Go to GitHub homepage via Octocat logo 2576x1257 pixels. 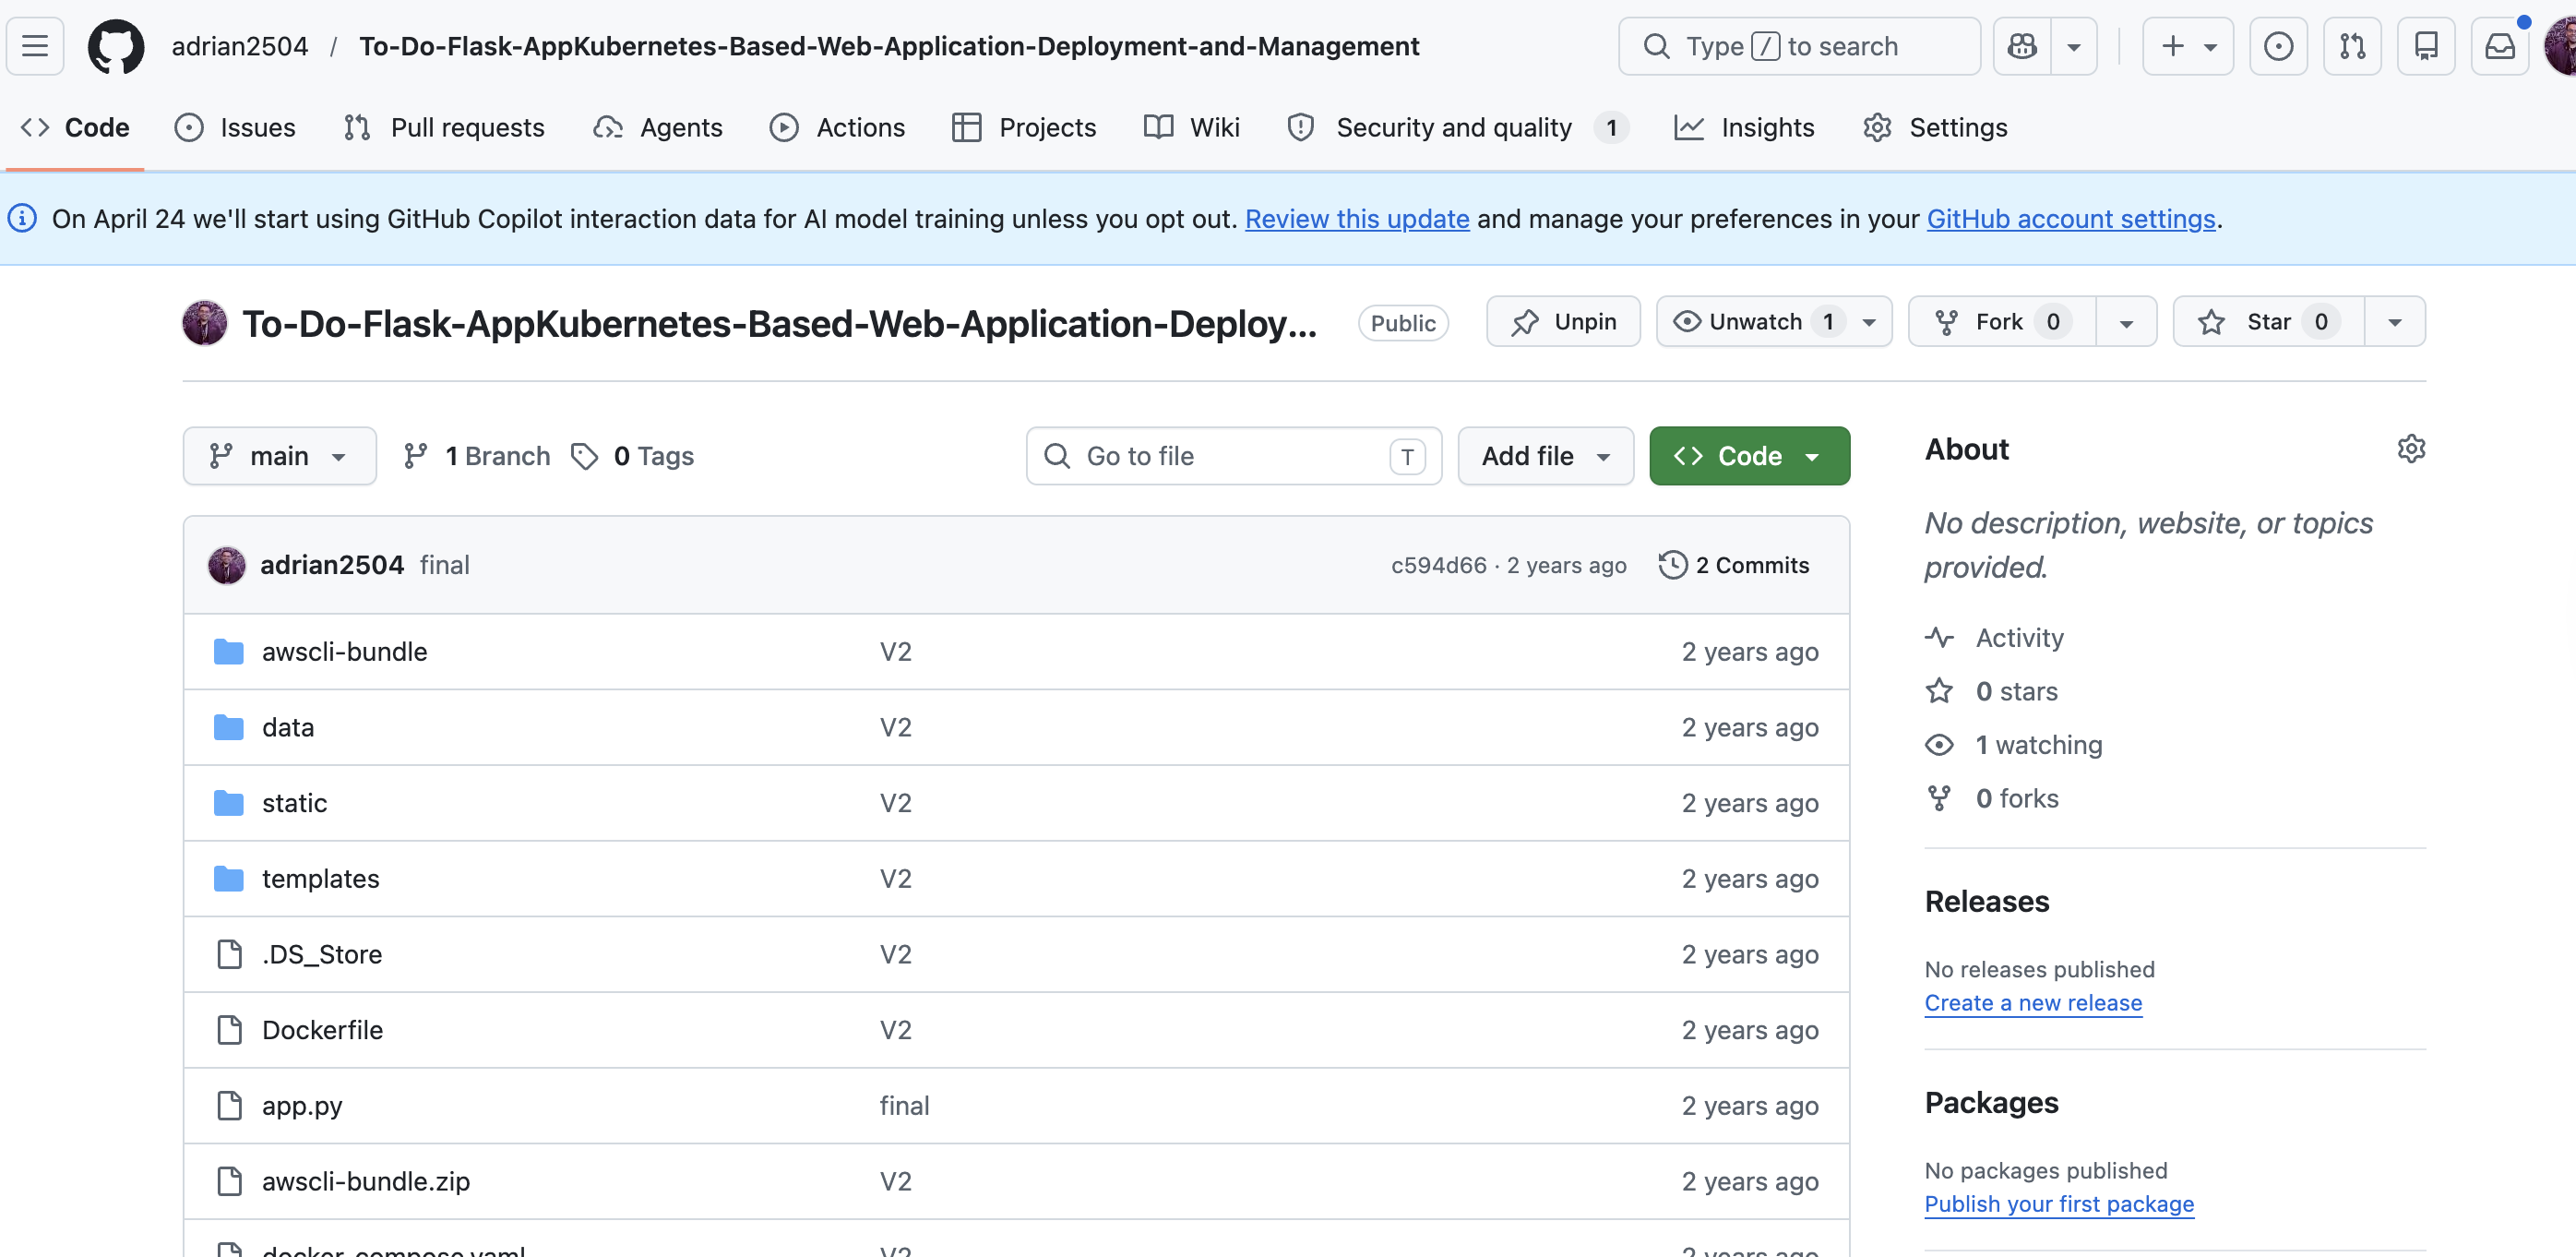(x=116, y=46)
